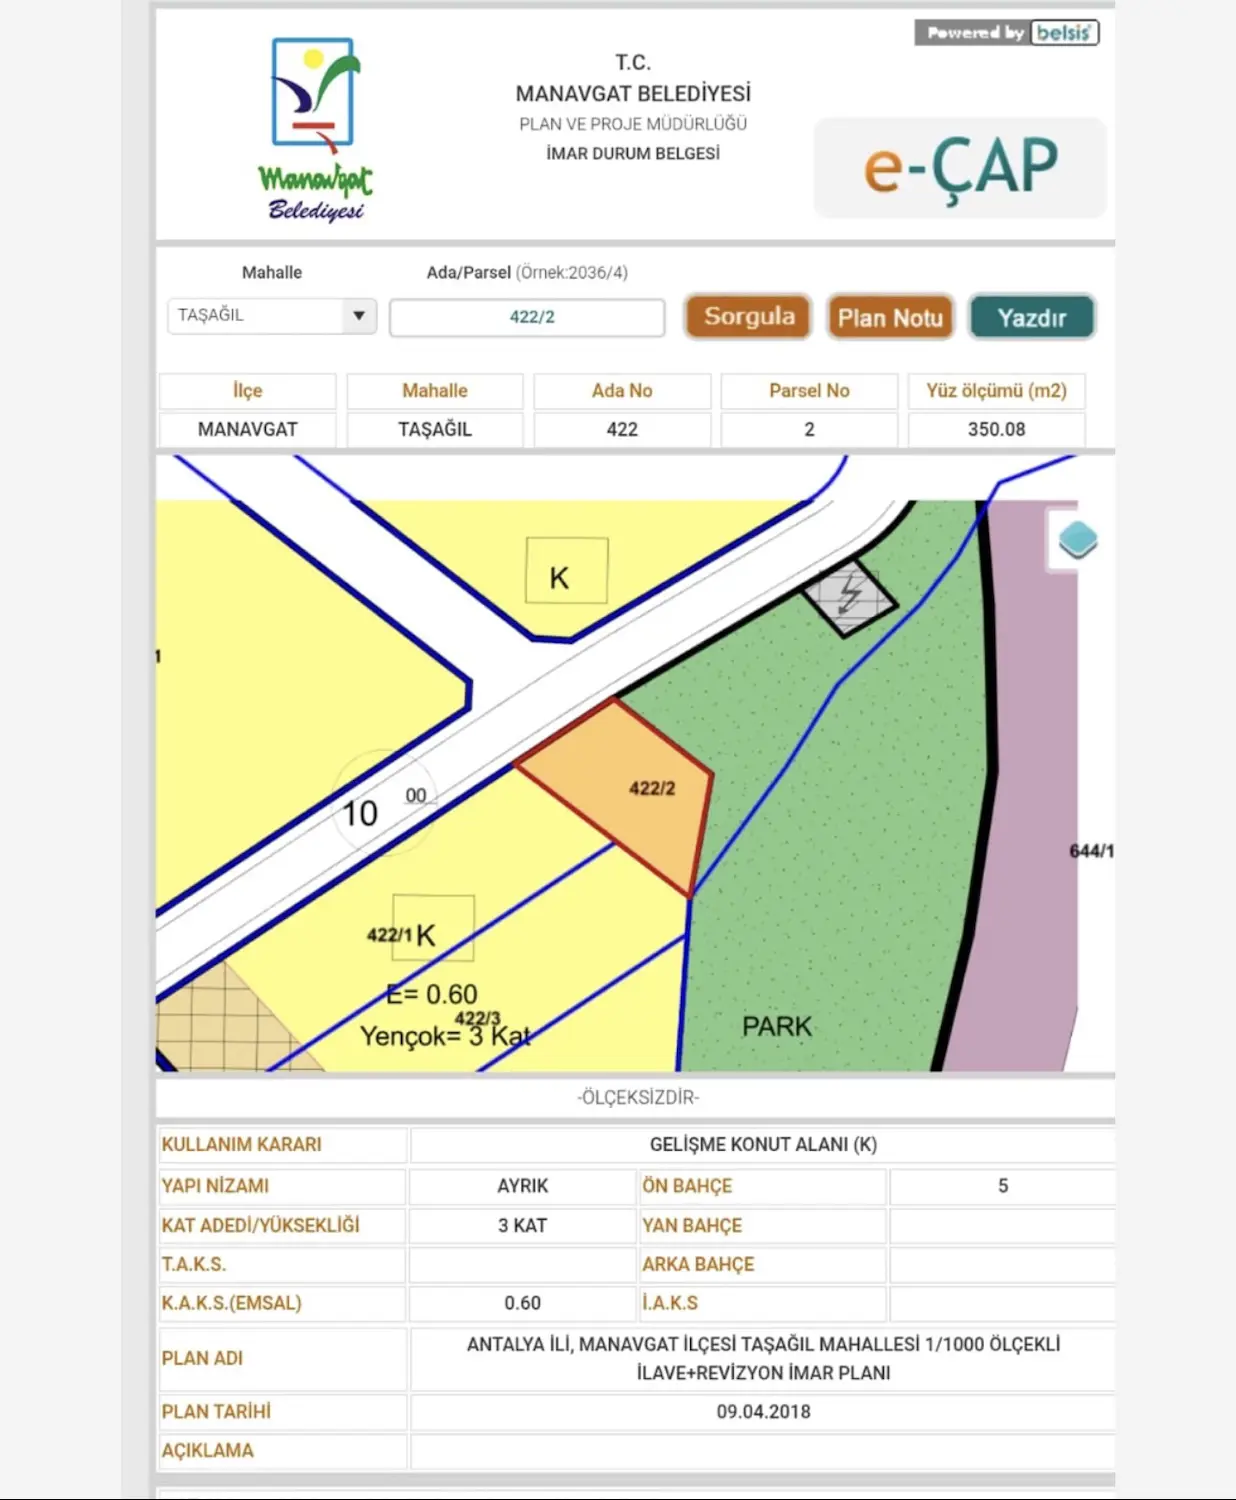Screen dimensions: 1236x1500
Task: Click the Ada No column header
Action: pos(622,391)
